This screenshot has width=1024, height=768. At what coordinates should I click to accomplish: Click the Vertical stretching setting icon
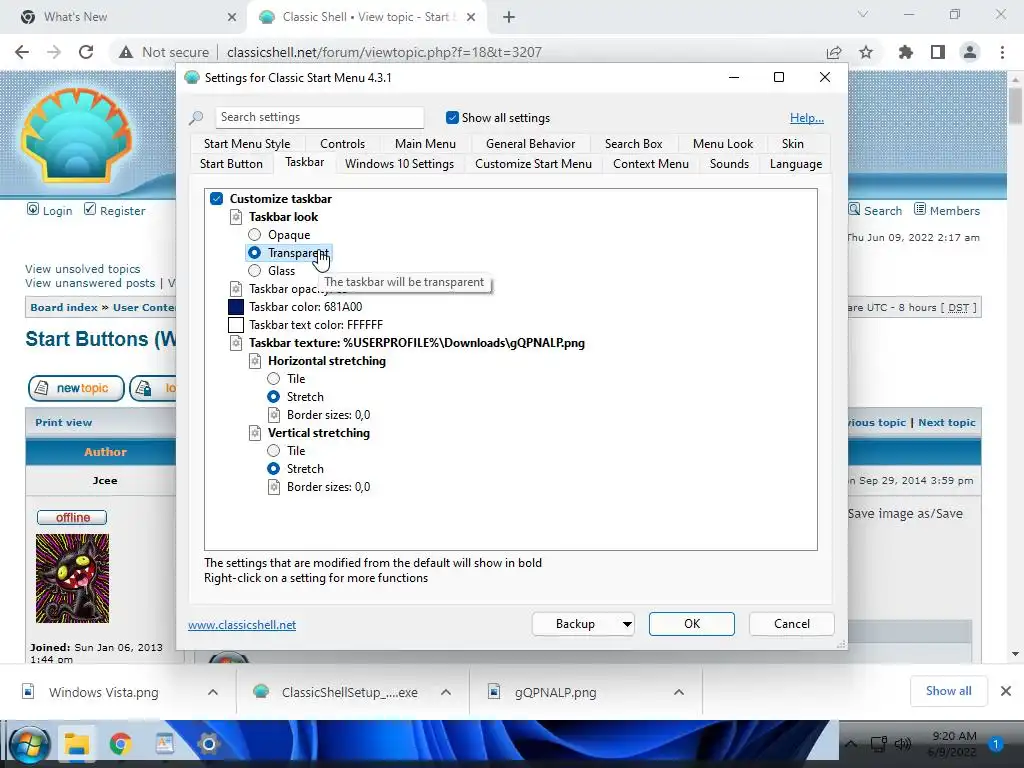coord(255,433)
